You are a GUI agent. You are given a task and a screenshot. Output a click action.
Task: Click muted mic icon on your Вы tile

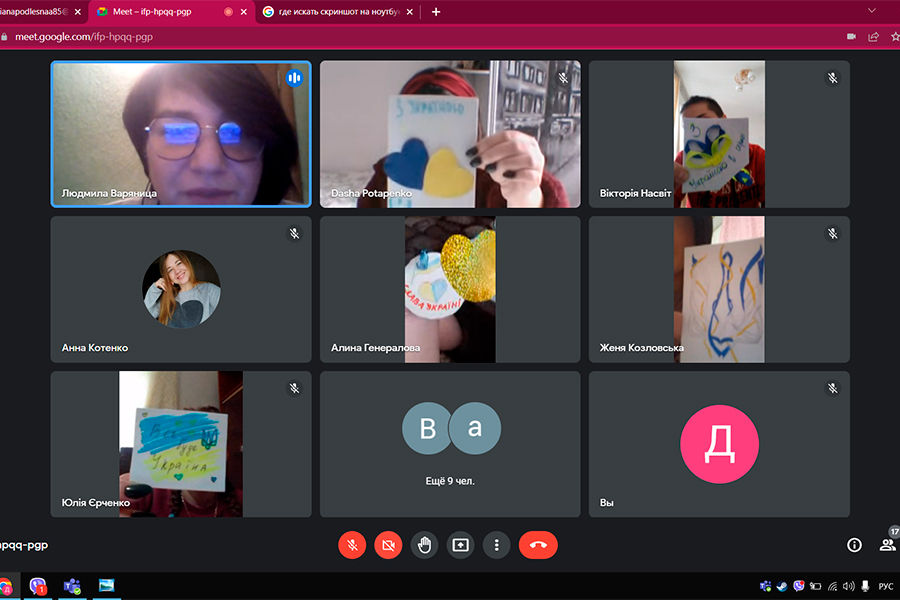pos(832,389)
